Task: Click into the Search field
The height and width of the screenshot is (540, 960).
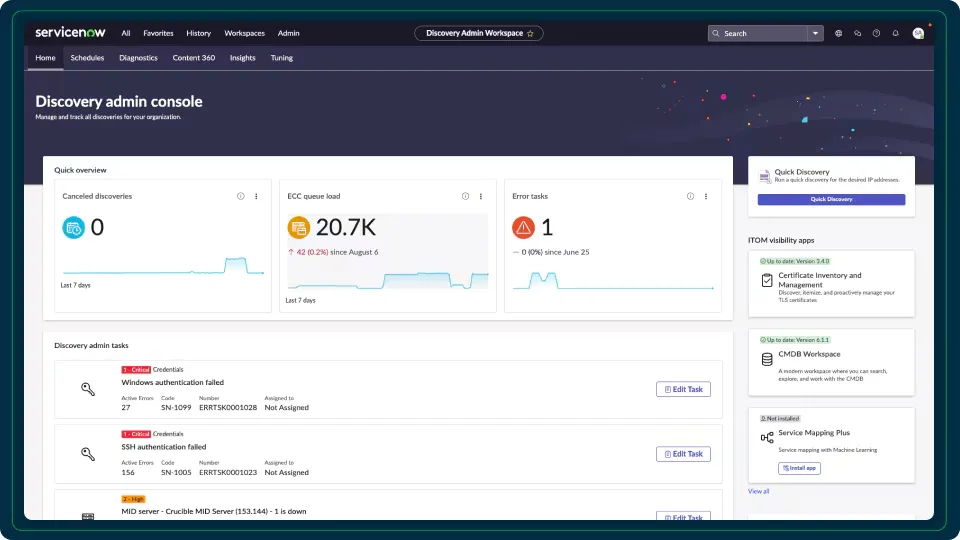Action: (760, 33)
